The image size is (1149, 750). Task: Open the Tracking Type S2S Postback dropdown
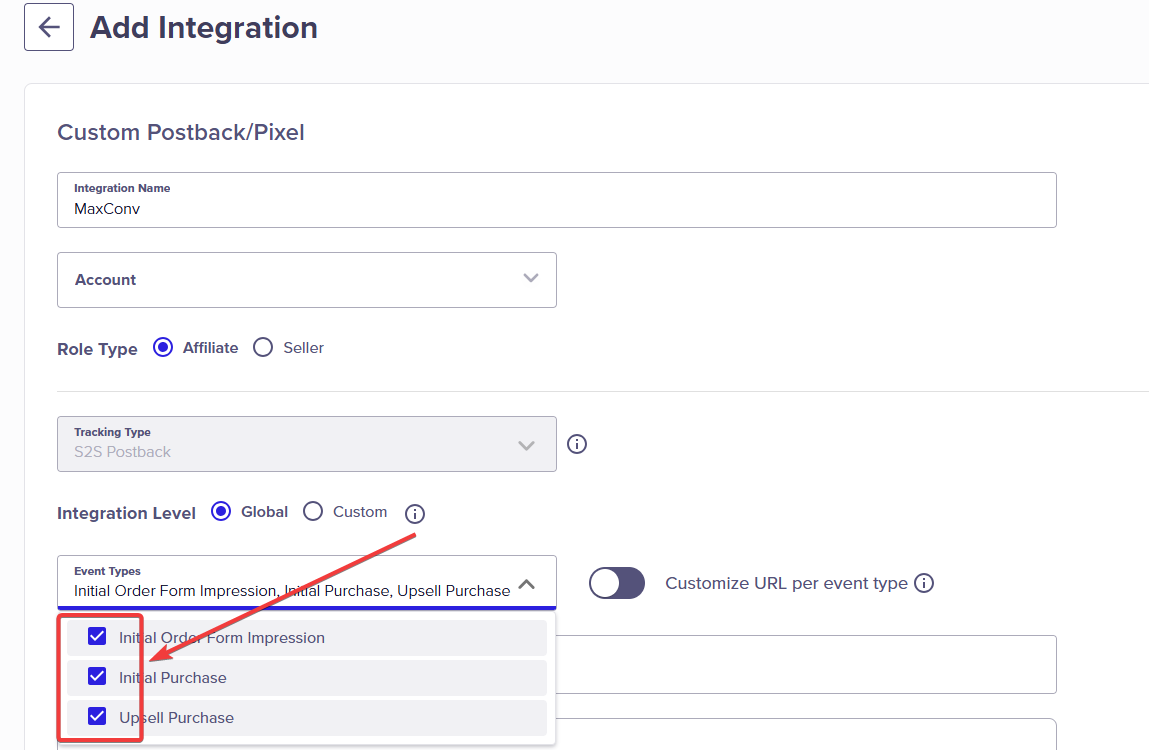coord(307,444)
